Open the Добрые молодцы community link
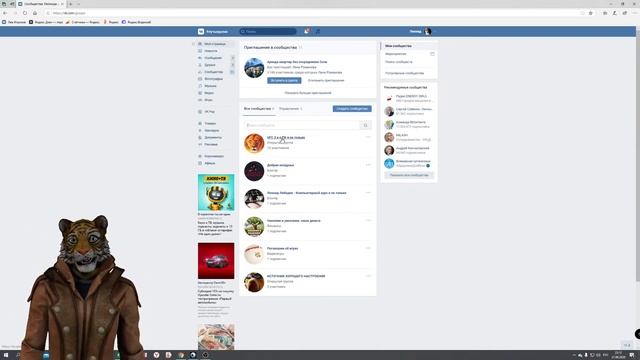640x360 pixels. pyautogui.click(x=280, y=165)
